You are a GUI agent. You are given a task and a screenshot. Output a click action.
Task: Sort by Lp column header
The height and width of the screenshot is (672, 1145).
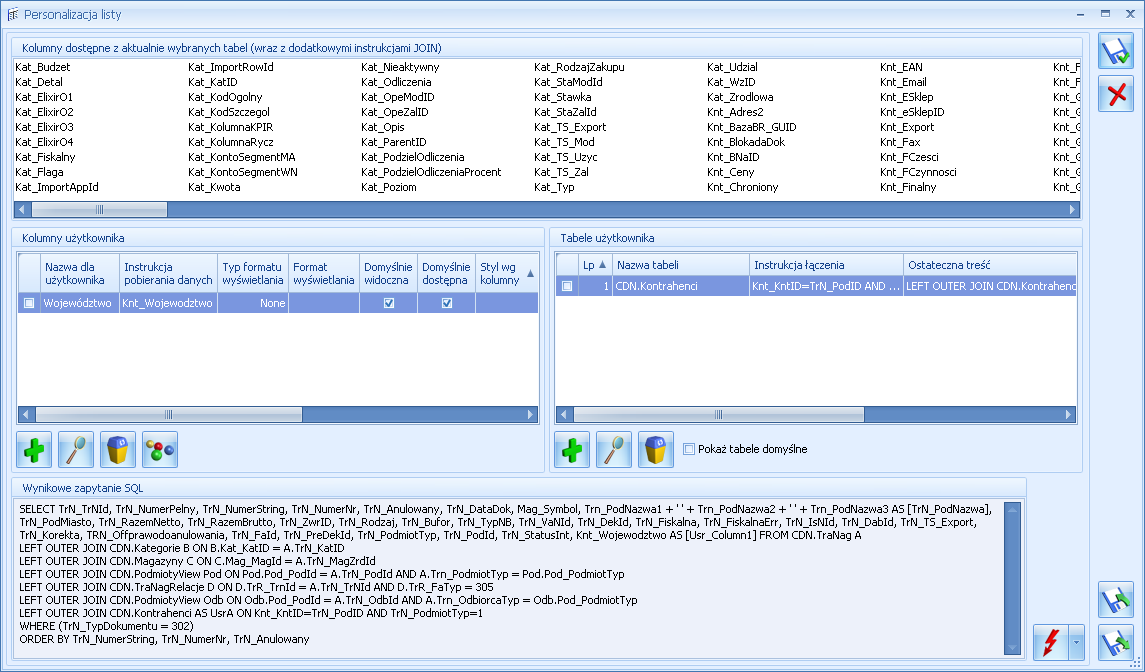(595, 265)
